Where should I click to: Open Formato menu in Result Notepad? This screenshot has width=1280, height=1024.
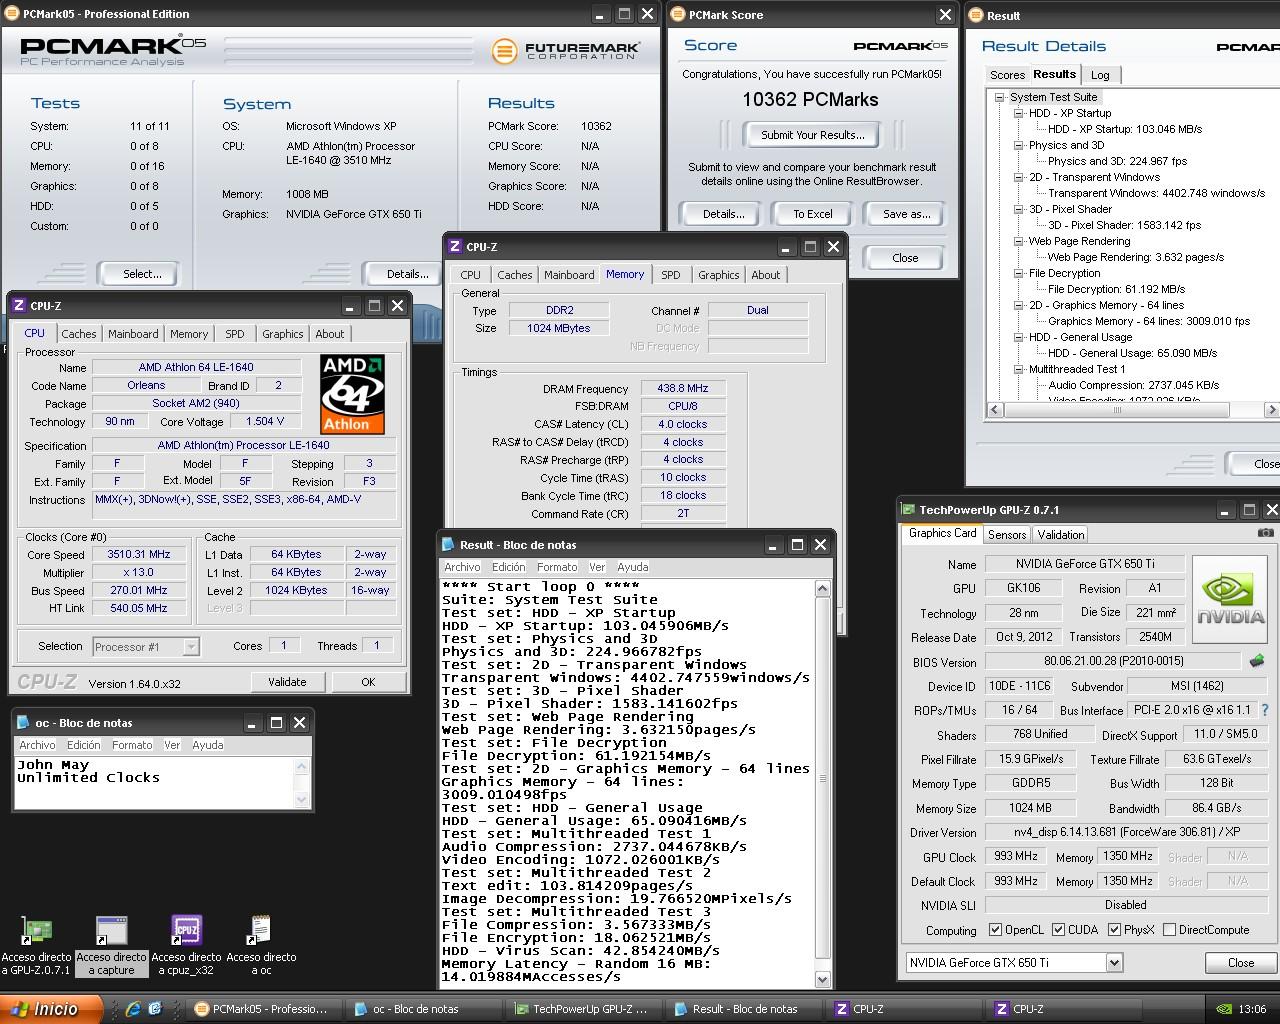(557, 567)
